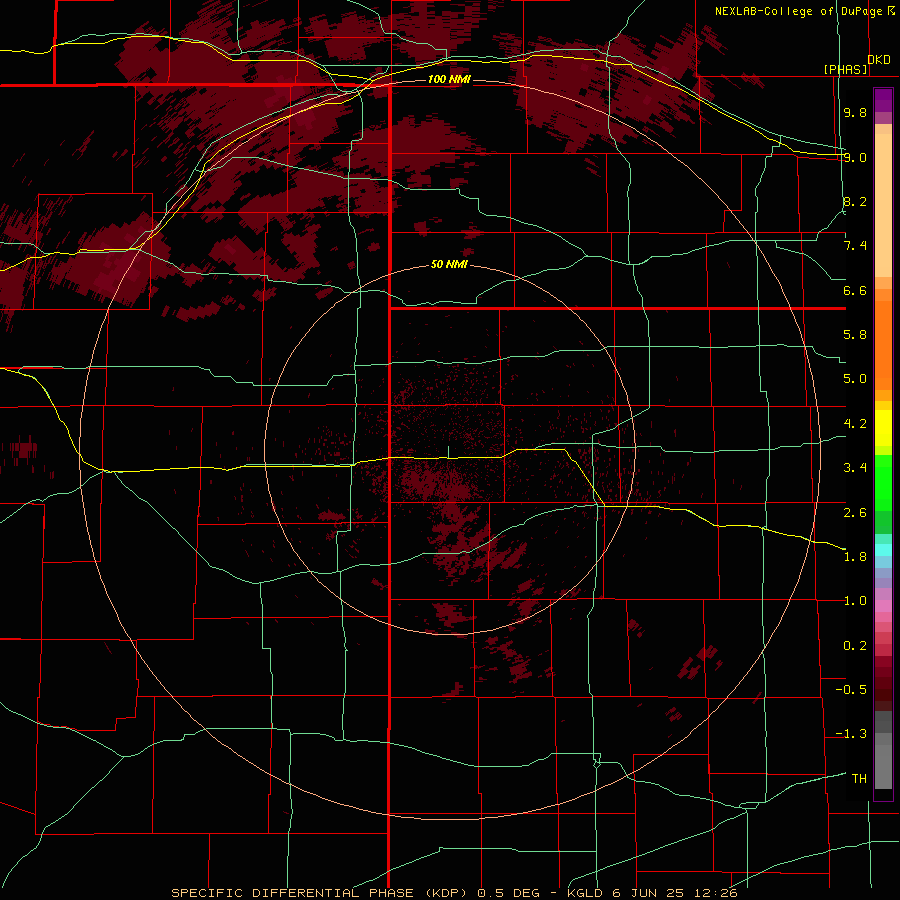Click the 1.0 scale value
900x900 pixels.
pyautogui.click(x=855, y=601)
